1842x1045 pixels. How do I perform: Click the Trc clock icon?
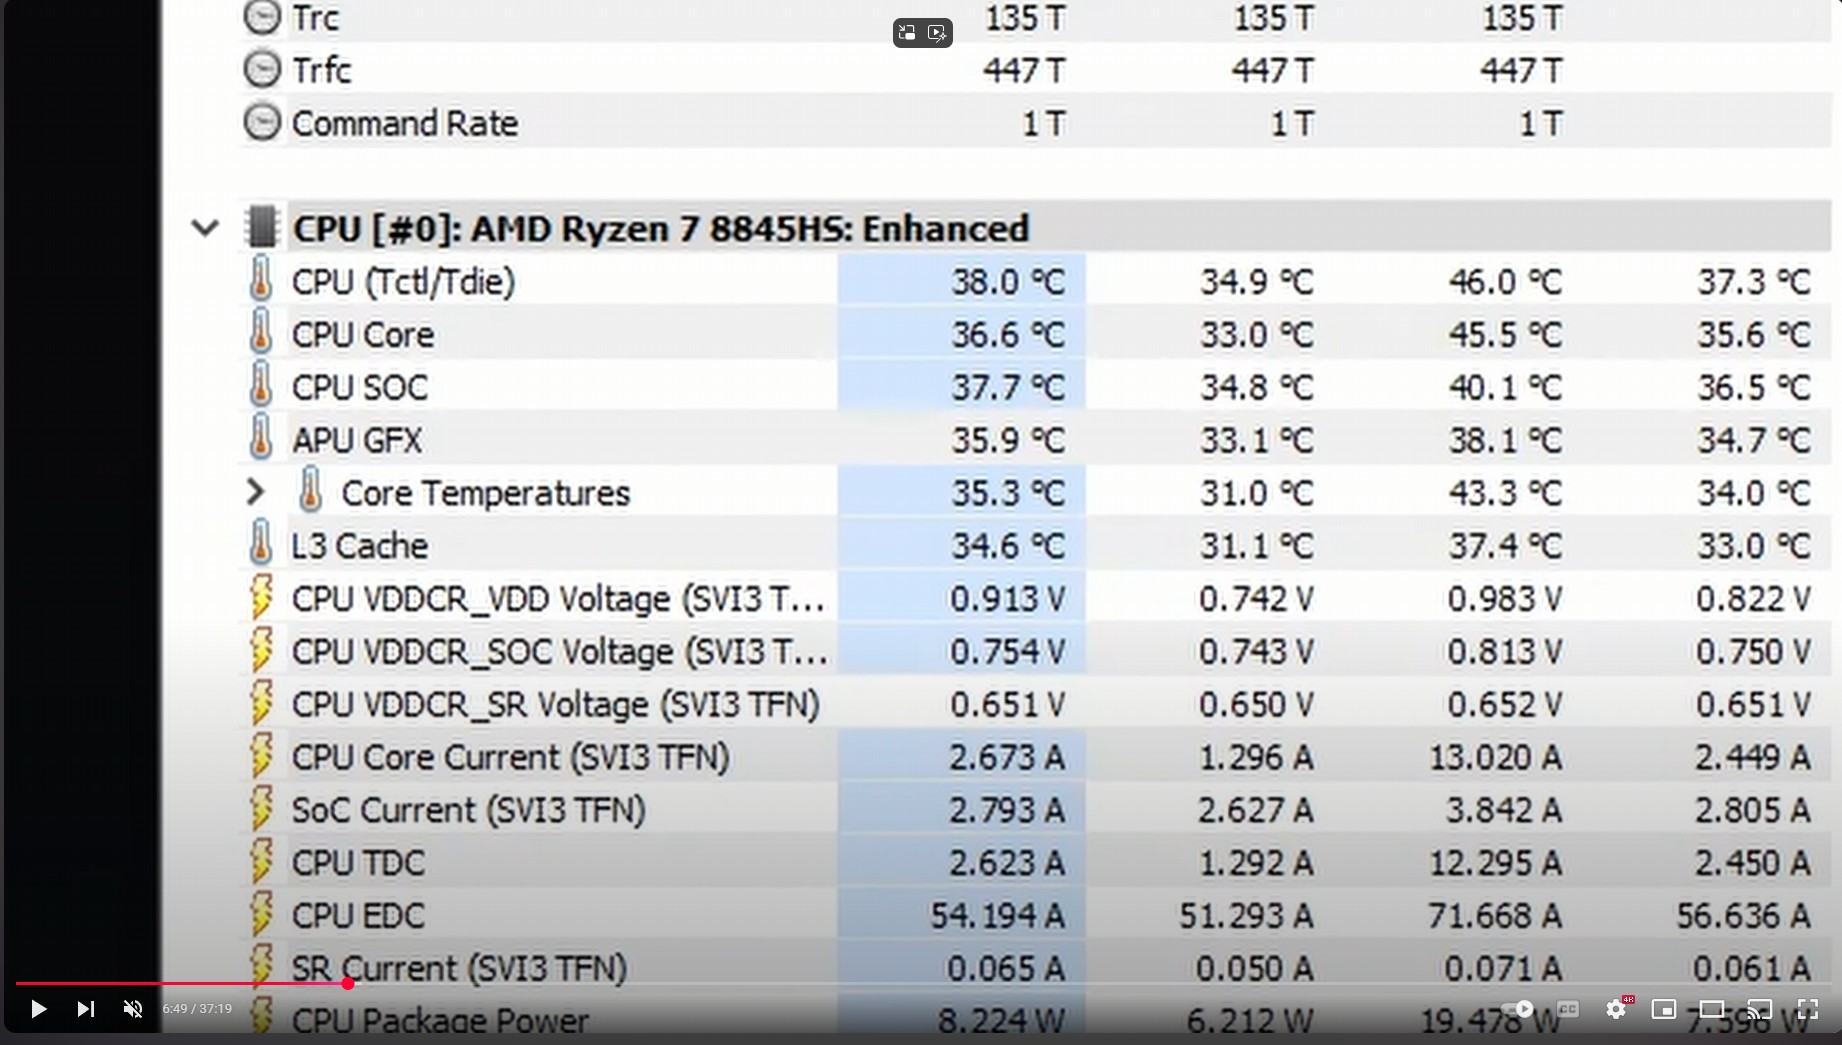(x=262, y=17)
